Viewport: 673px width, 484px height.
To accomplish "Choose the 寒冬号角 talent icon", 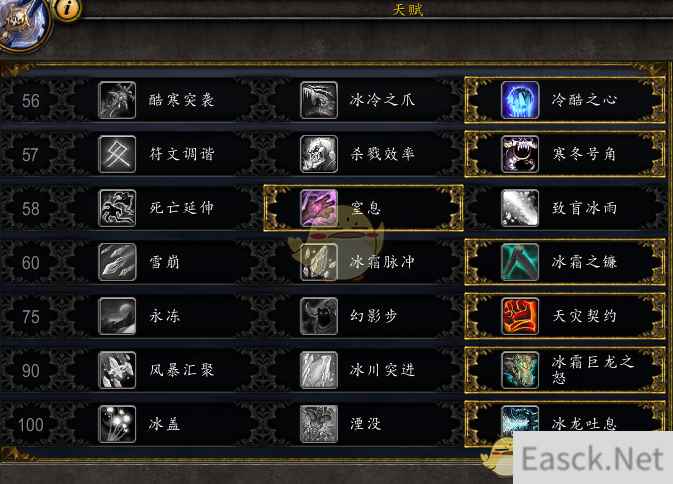I will (x=520, y=154).
